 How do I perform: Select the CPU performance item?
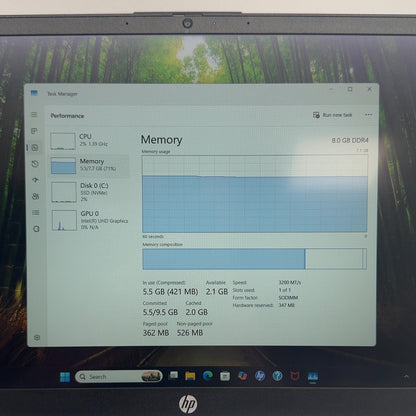89,140
